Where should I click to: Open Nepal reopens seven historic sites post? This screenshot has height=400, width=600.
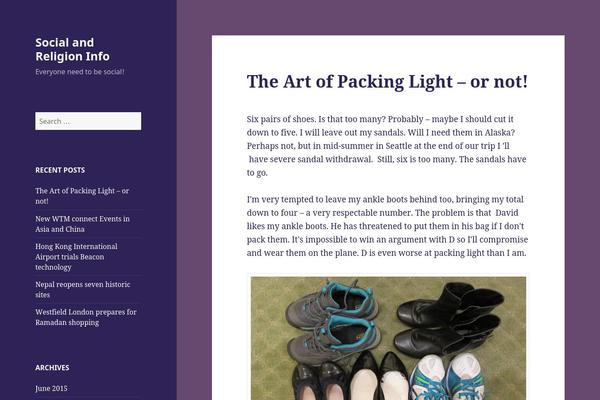pos(83,289)
